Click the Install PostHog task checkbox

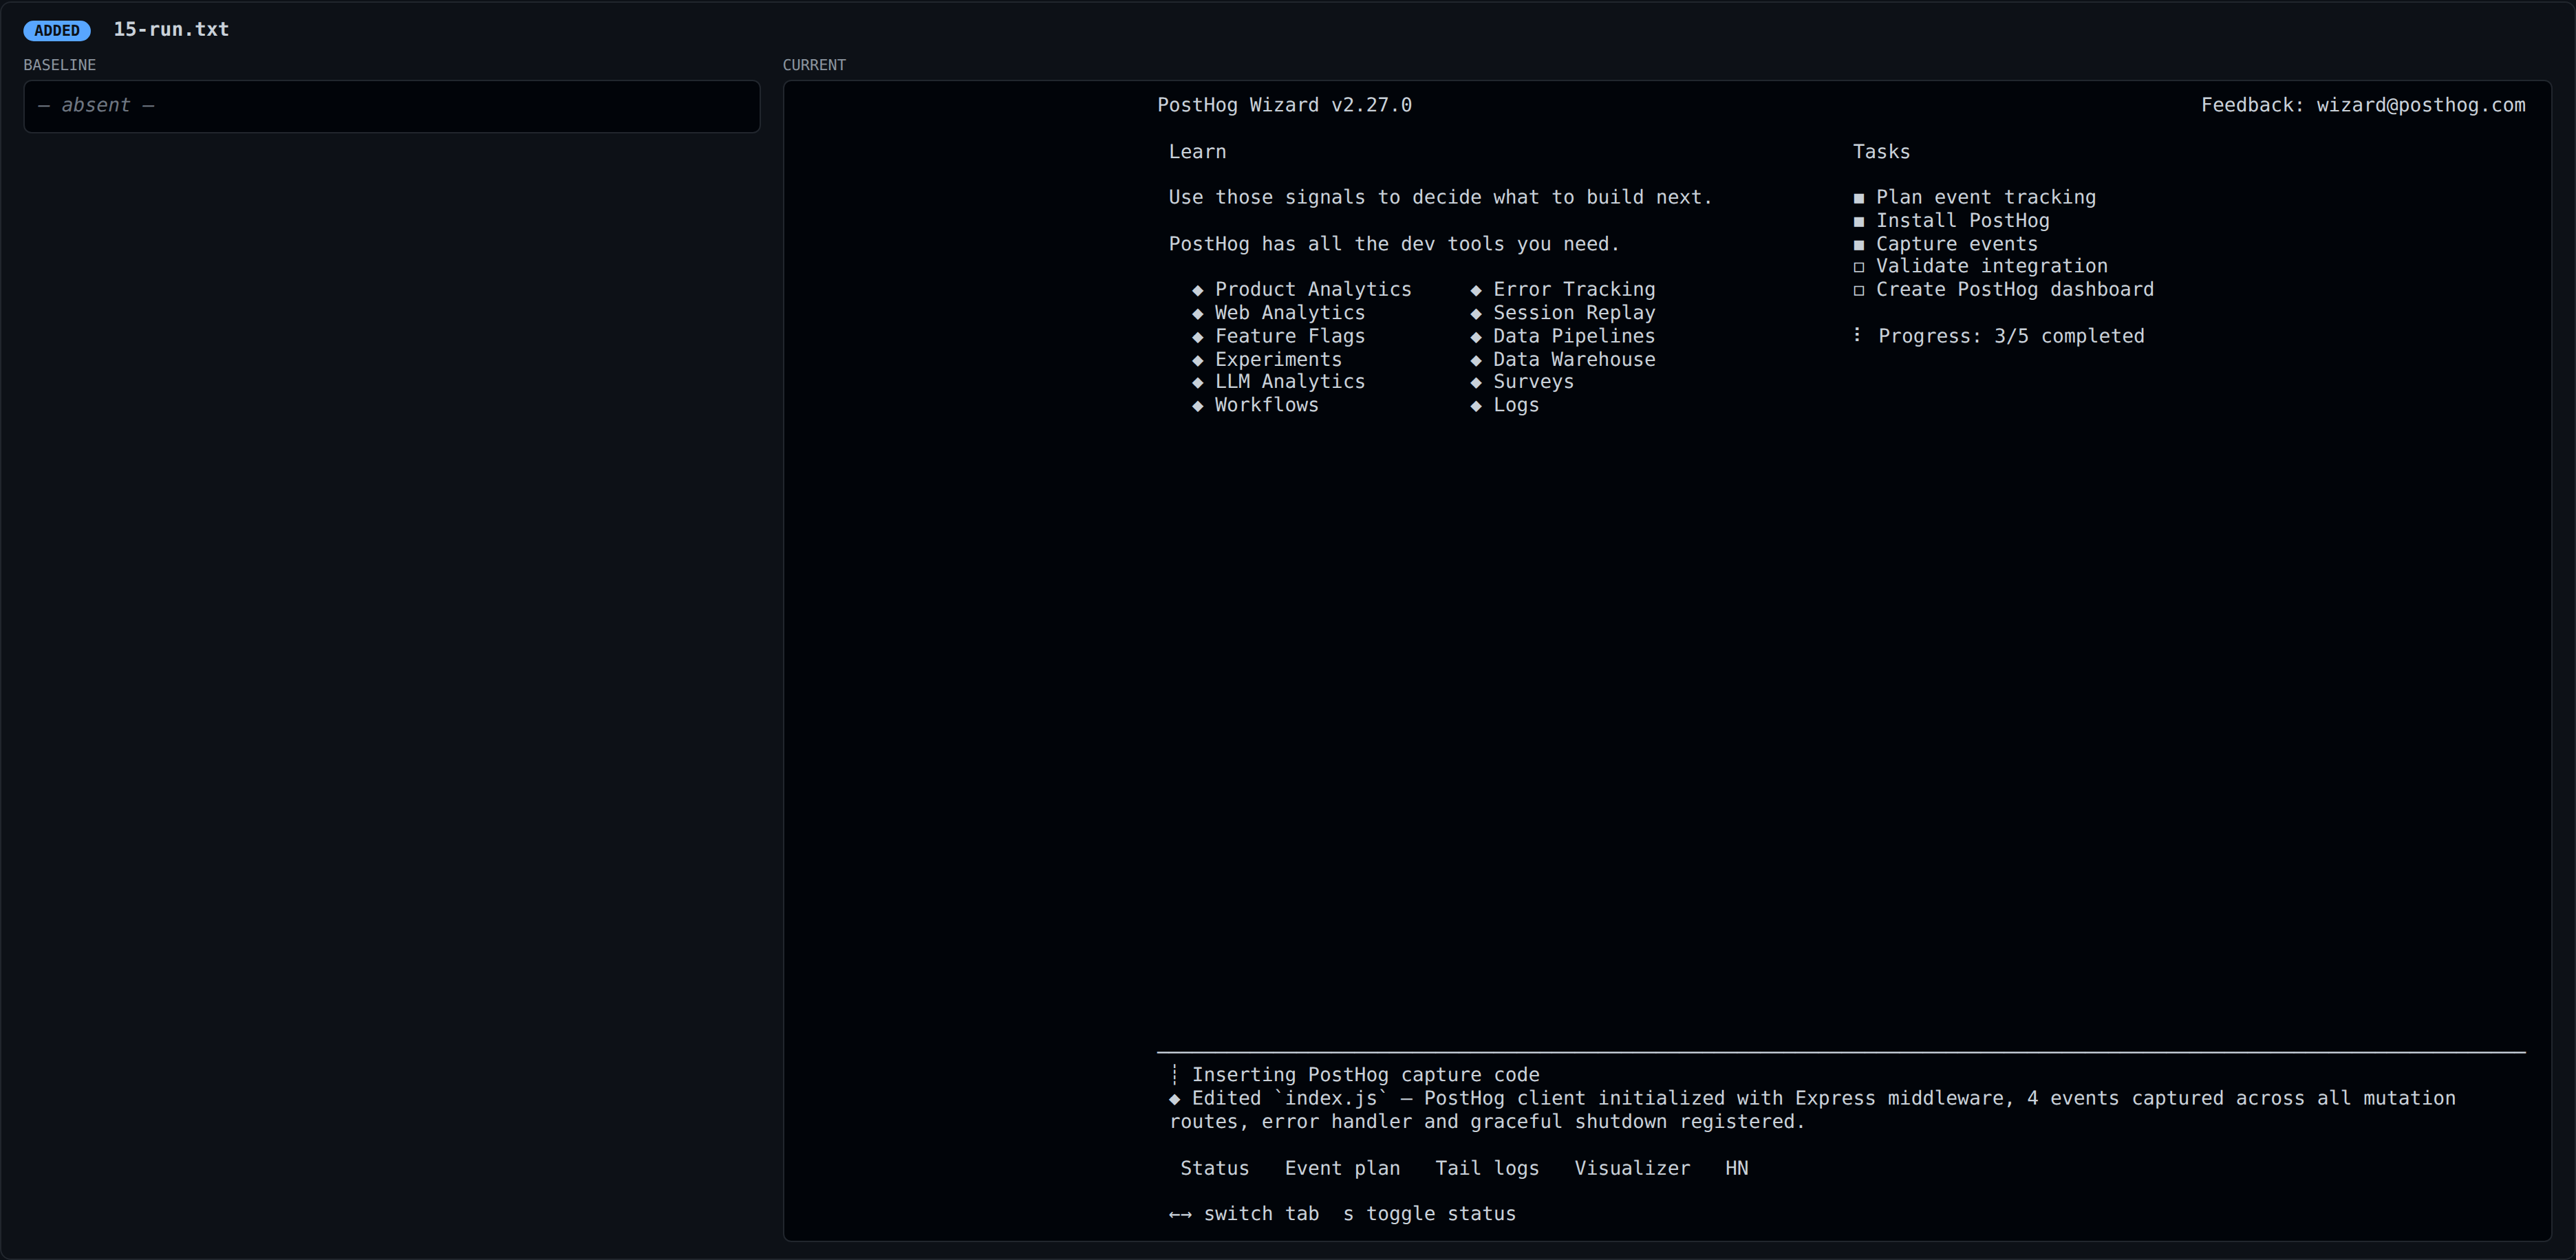click(x=1859, y=221)
